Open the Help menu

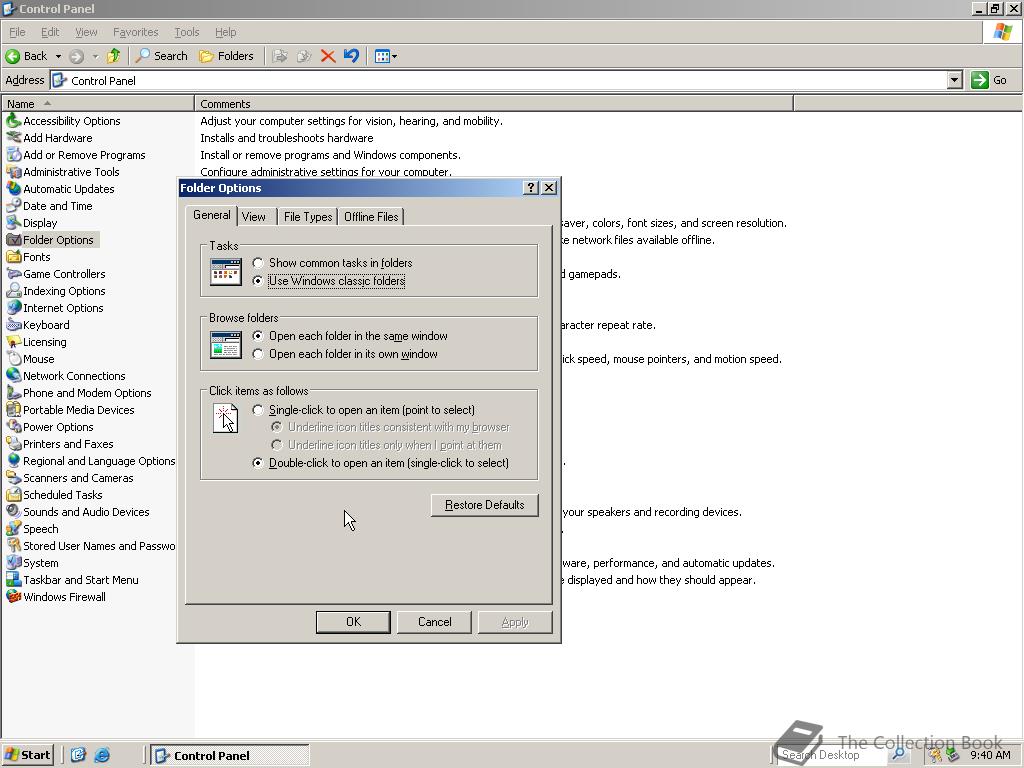[x=225, y=32]
